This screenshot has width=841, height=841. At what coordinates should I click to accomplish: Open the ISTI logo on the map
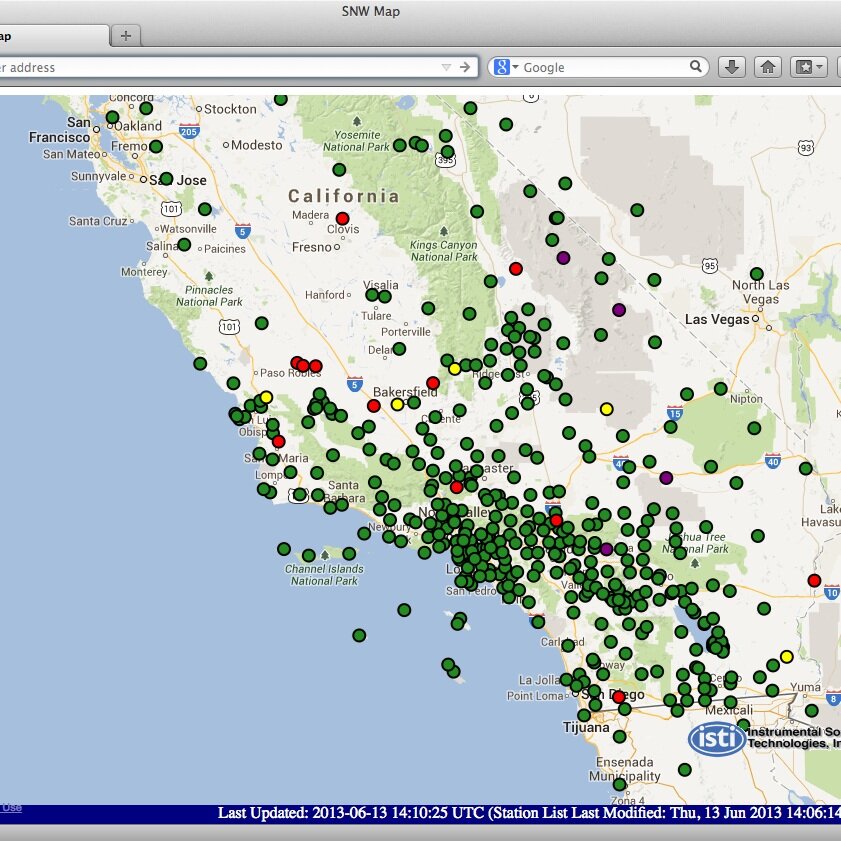[716, 738]
